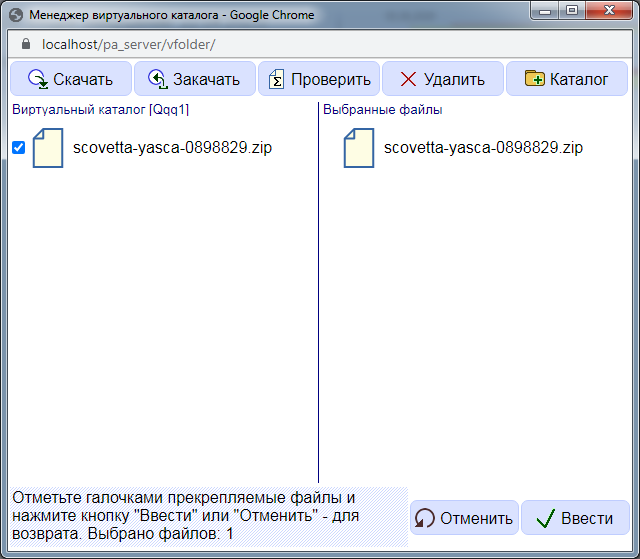This screenshot has width=640, height=559.
Task: Click the Закачать upload button
Action: [195, 79]
